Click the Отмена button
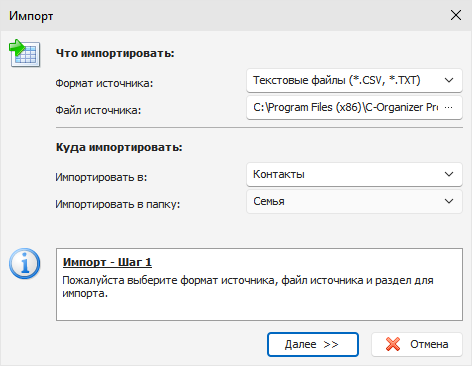This screenshot has height=366, width=472. click(417, 344)
